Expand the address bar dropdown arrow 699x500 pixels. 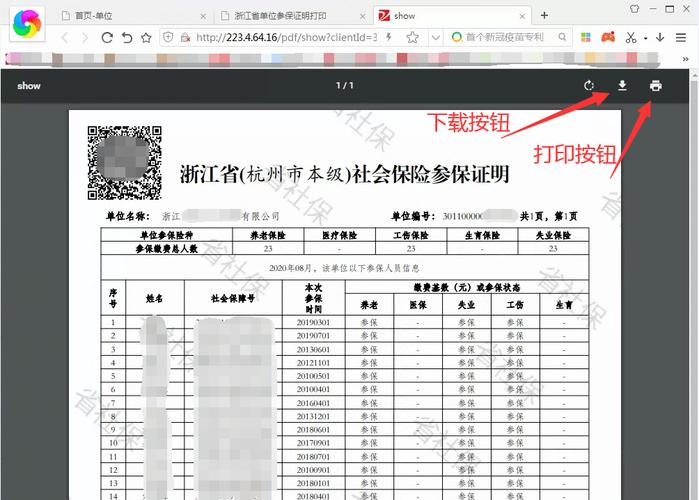[x=436, y=38]
